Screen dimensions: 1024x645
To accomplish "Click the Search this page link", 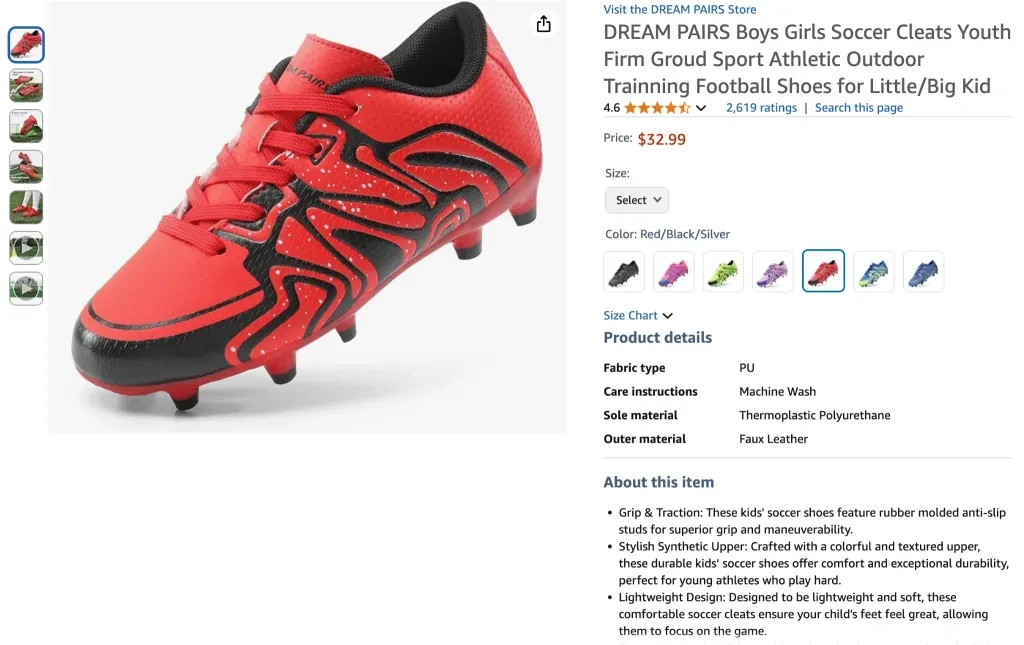I will [858, 108].
